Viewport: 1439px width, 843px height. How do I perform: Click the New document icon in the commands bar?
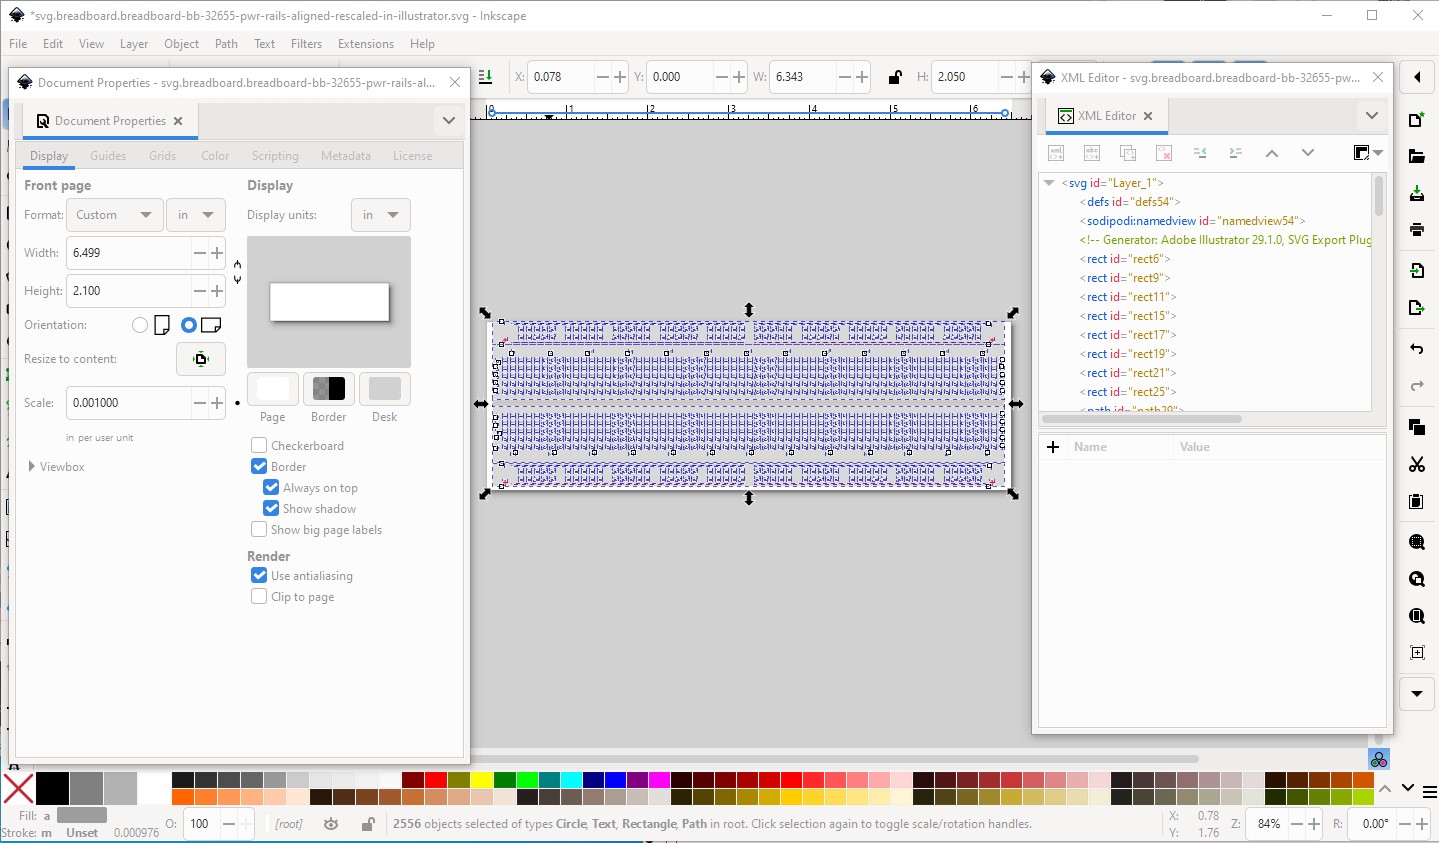(1417, 120)
